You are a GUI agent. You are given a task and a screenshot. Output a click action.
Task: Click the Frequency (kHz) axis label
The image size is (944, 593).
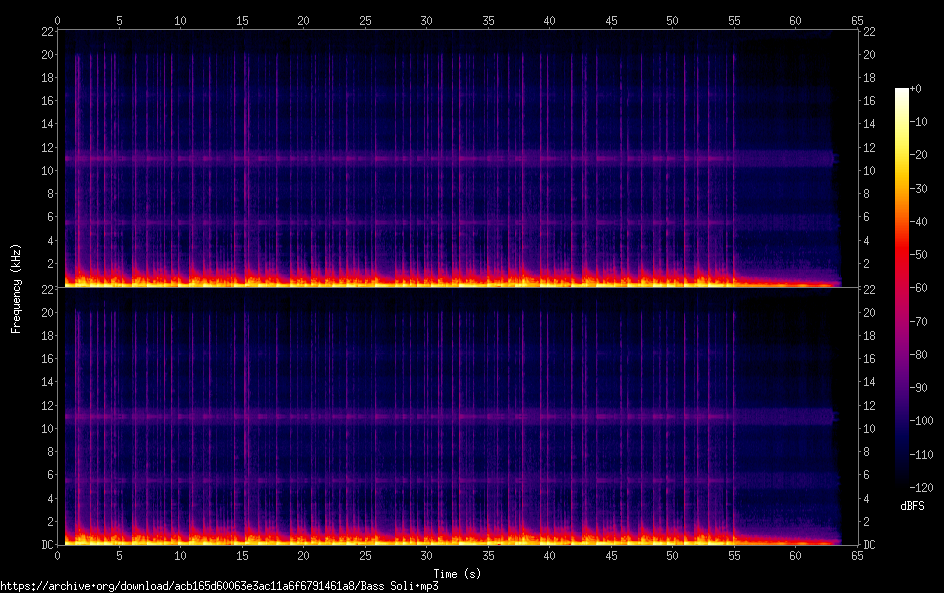(x=16, y=288)
